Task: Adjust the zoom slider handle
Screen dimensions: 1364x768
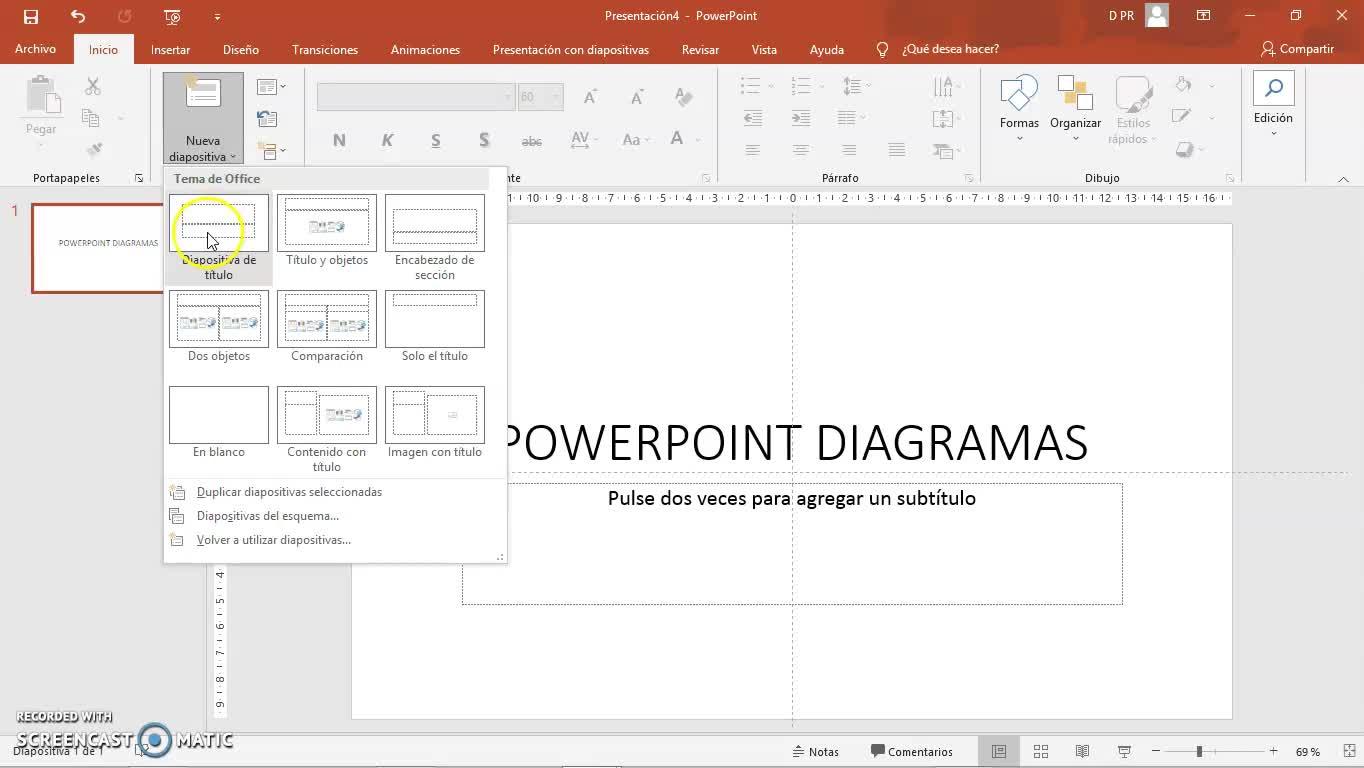Action: 1199,751
